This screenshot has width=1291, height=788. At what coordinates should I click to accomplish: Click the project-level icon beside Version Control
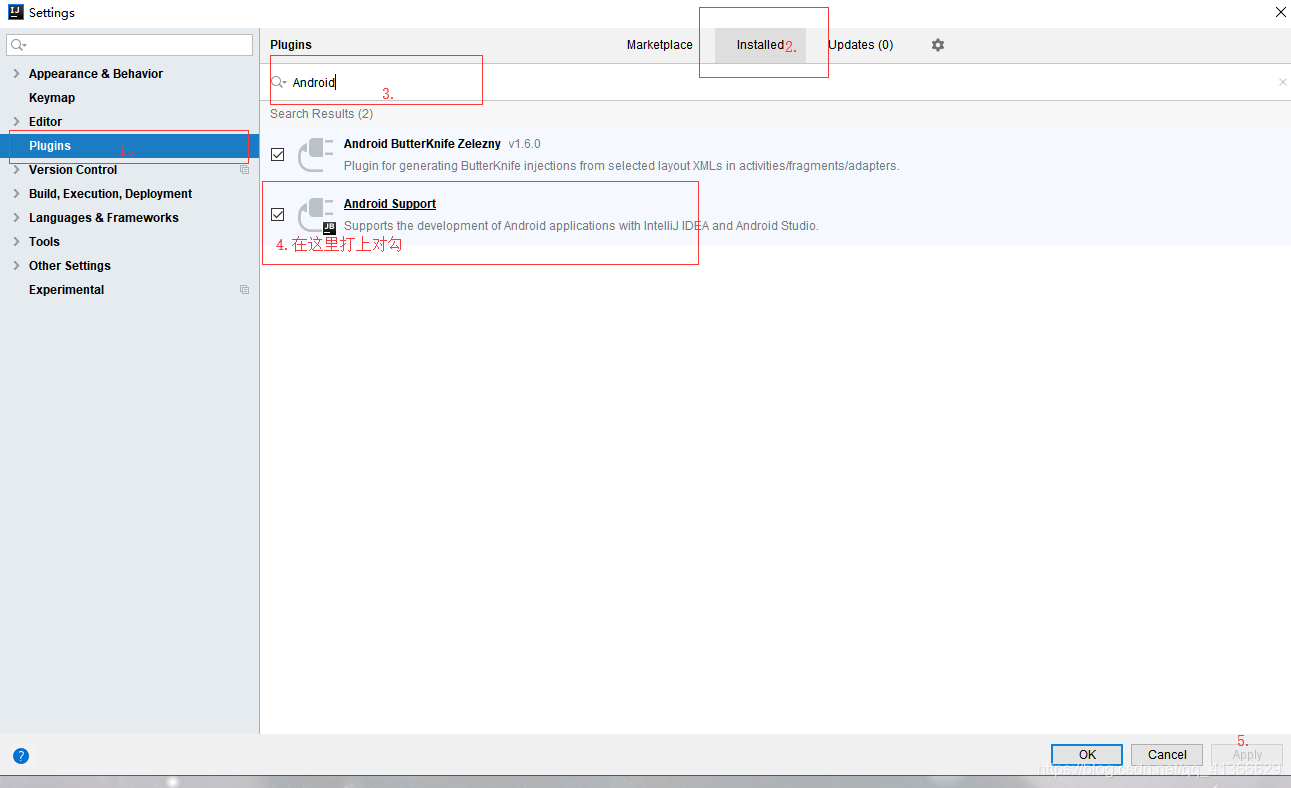244,170
